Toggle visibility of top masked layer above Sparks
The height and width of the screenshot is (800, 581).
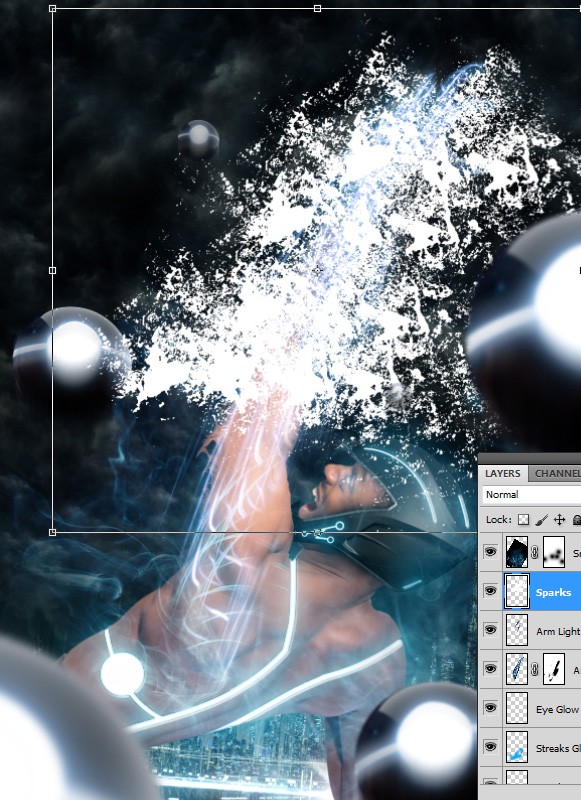pos(490,552)
